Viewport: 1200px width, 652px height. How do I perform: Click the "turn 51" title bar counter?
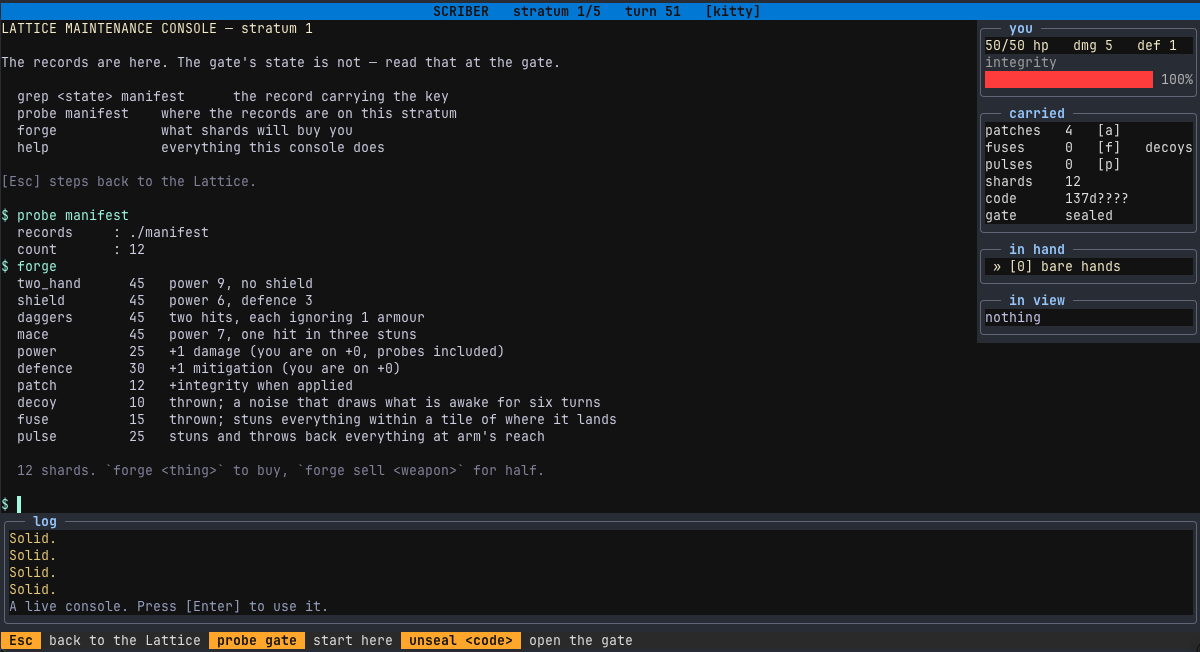pyautogui.click(x=653, y=11)
